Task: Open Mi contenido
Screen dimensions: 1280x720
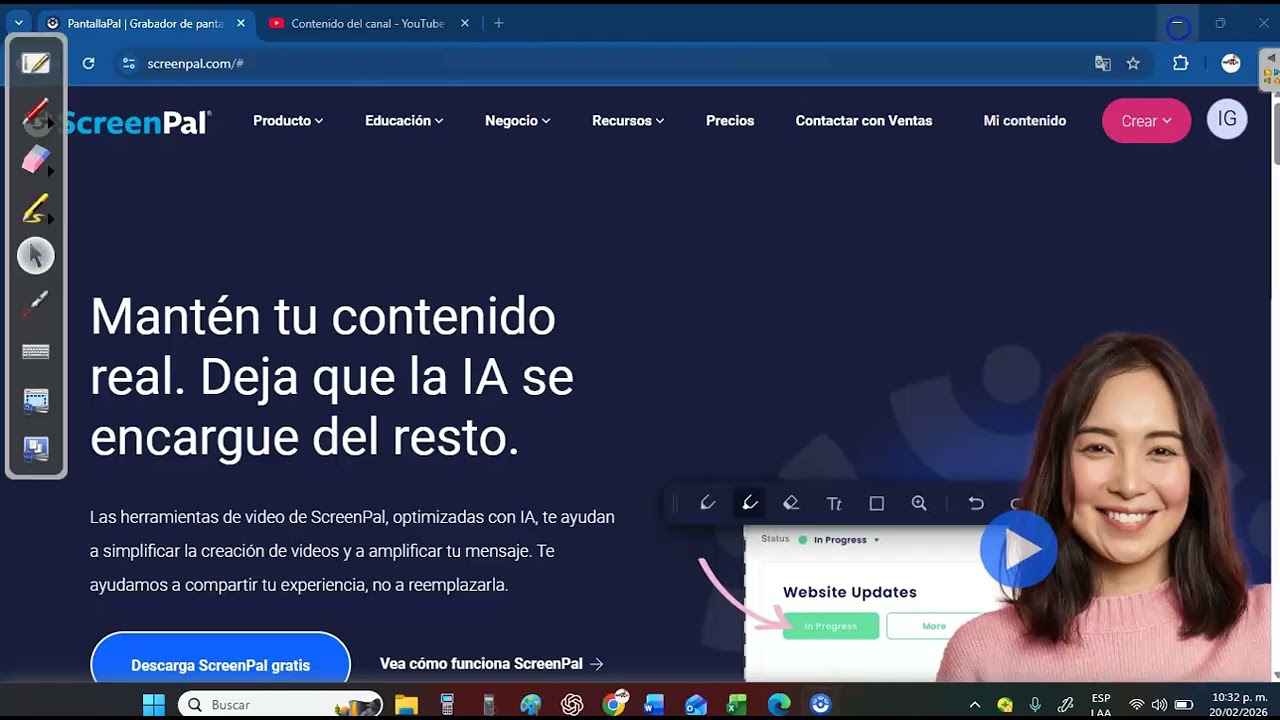Action: pos(1025,120)
